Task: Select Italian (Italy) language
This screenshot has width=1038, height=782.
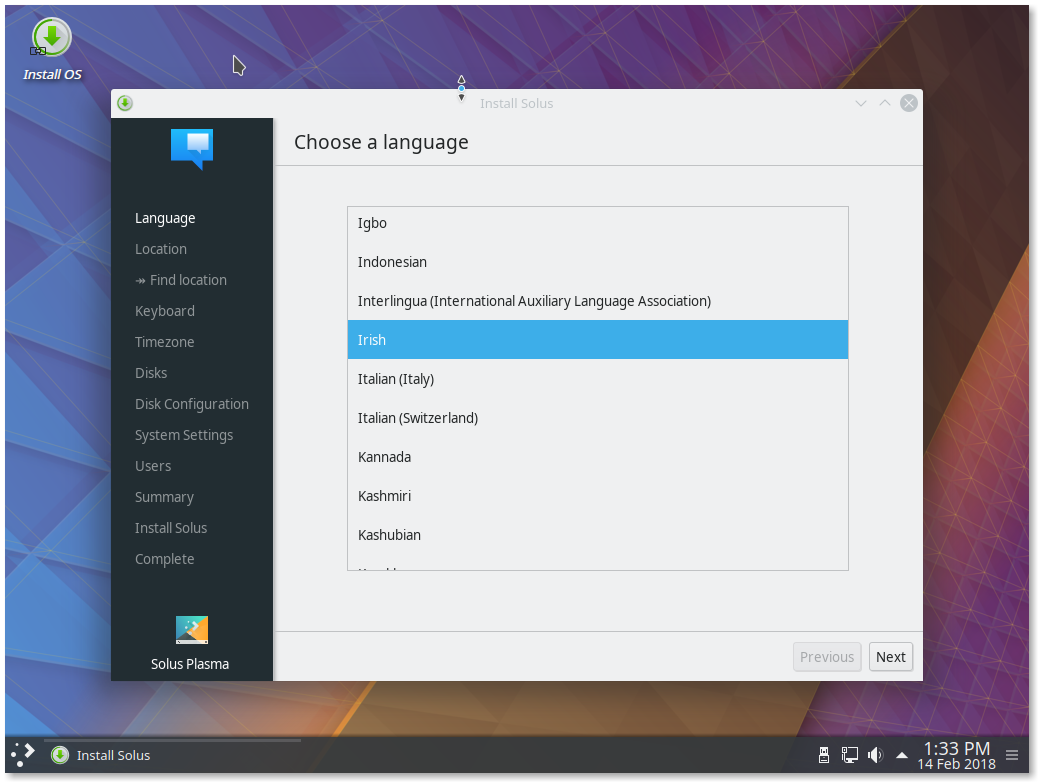Action: pos(597,379)
